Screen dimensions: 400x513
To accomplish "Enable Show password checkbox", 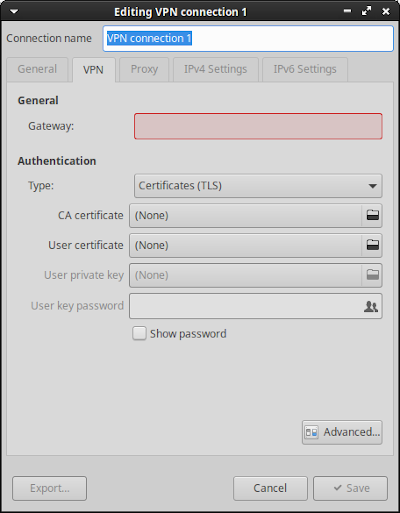I will (x=139, y=333).
